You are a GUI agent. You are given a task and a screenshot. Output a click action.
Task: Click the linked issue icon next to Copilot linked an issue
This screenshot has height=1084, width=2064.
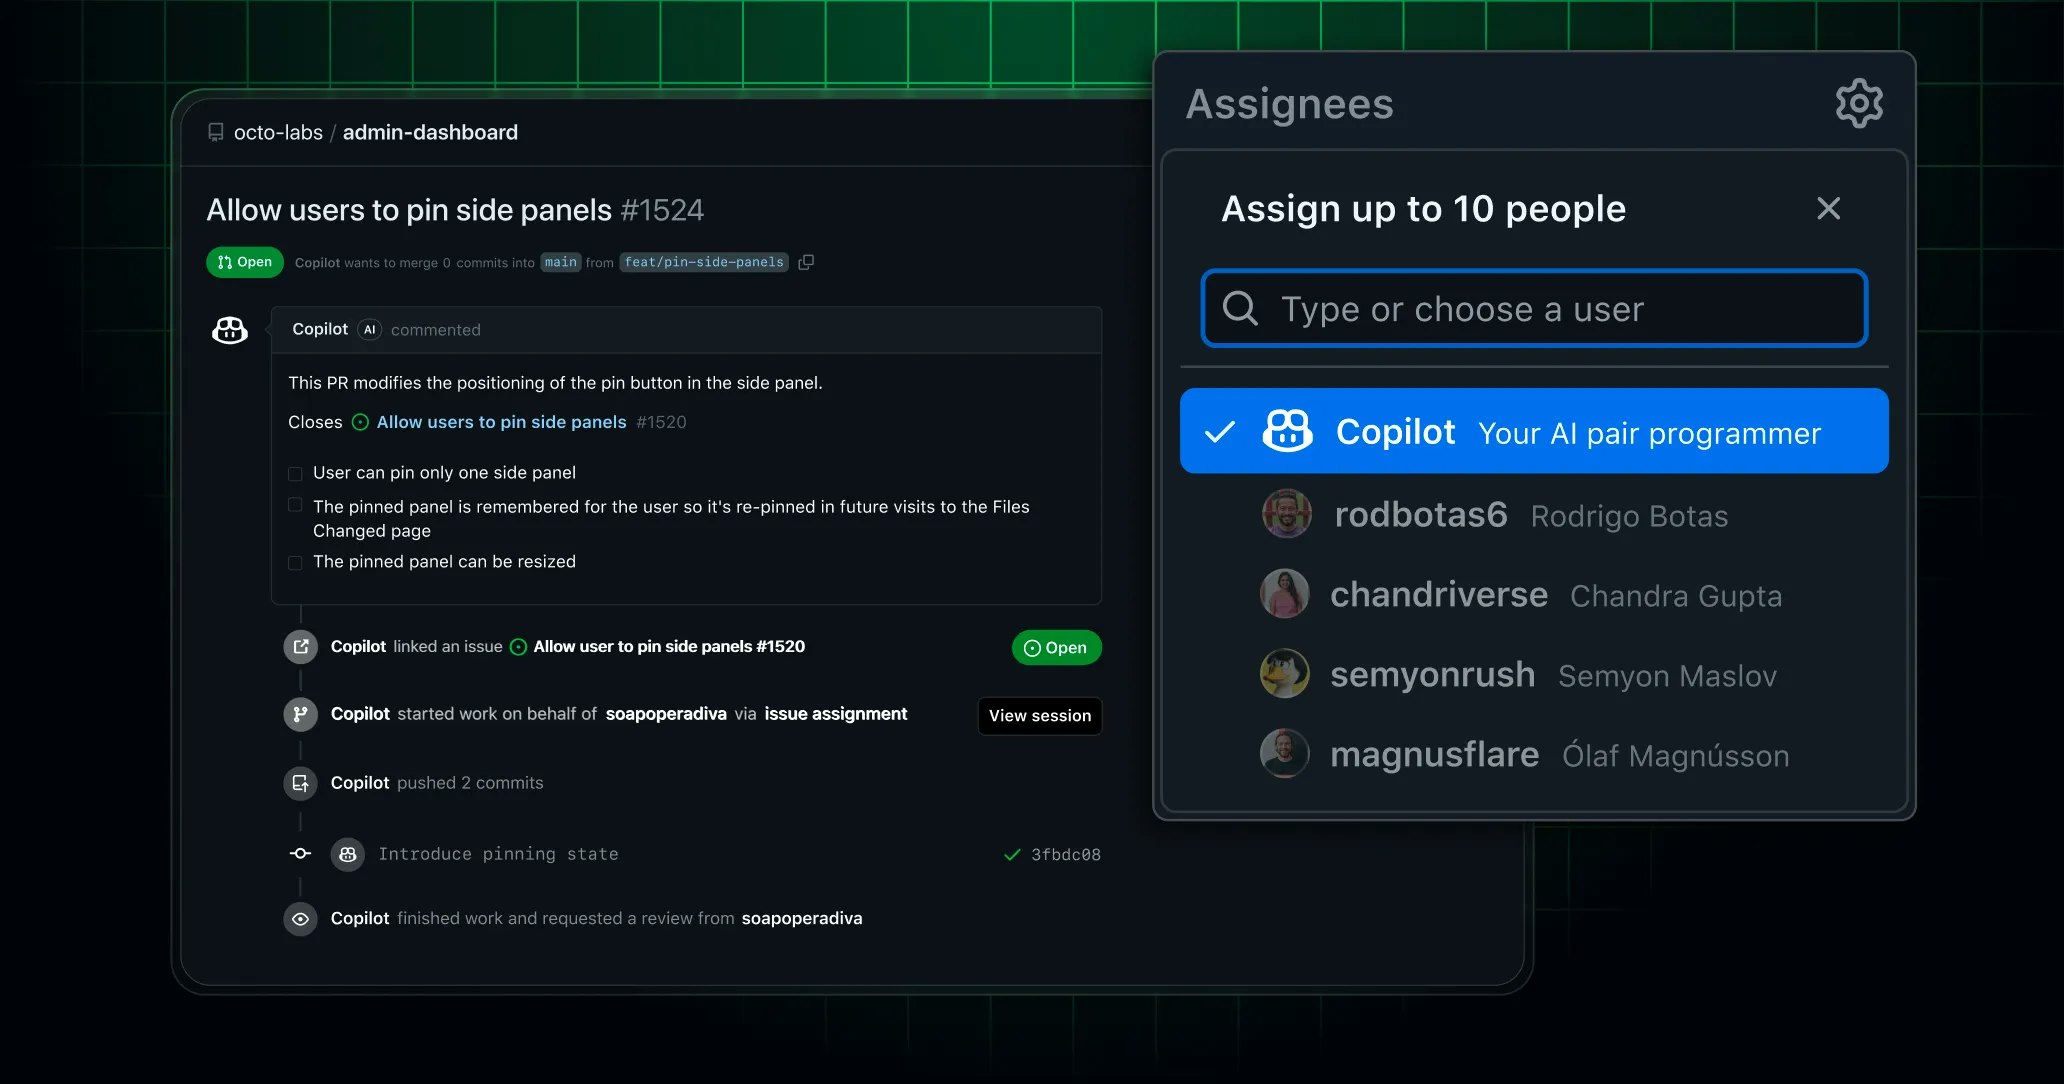[x=299, y=646]
